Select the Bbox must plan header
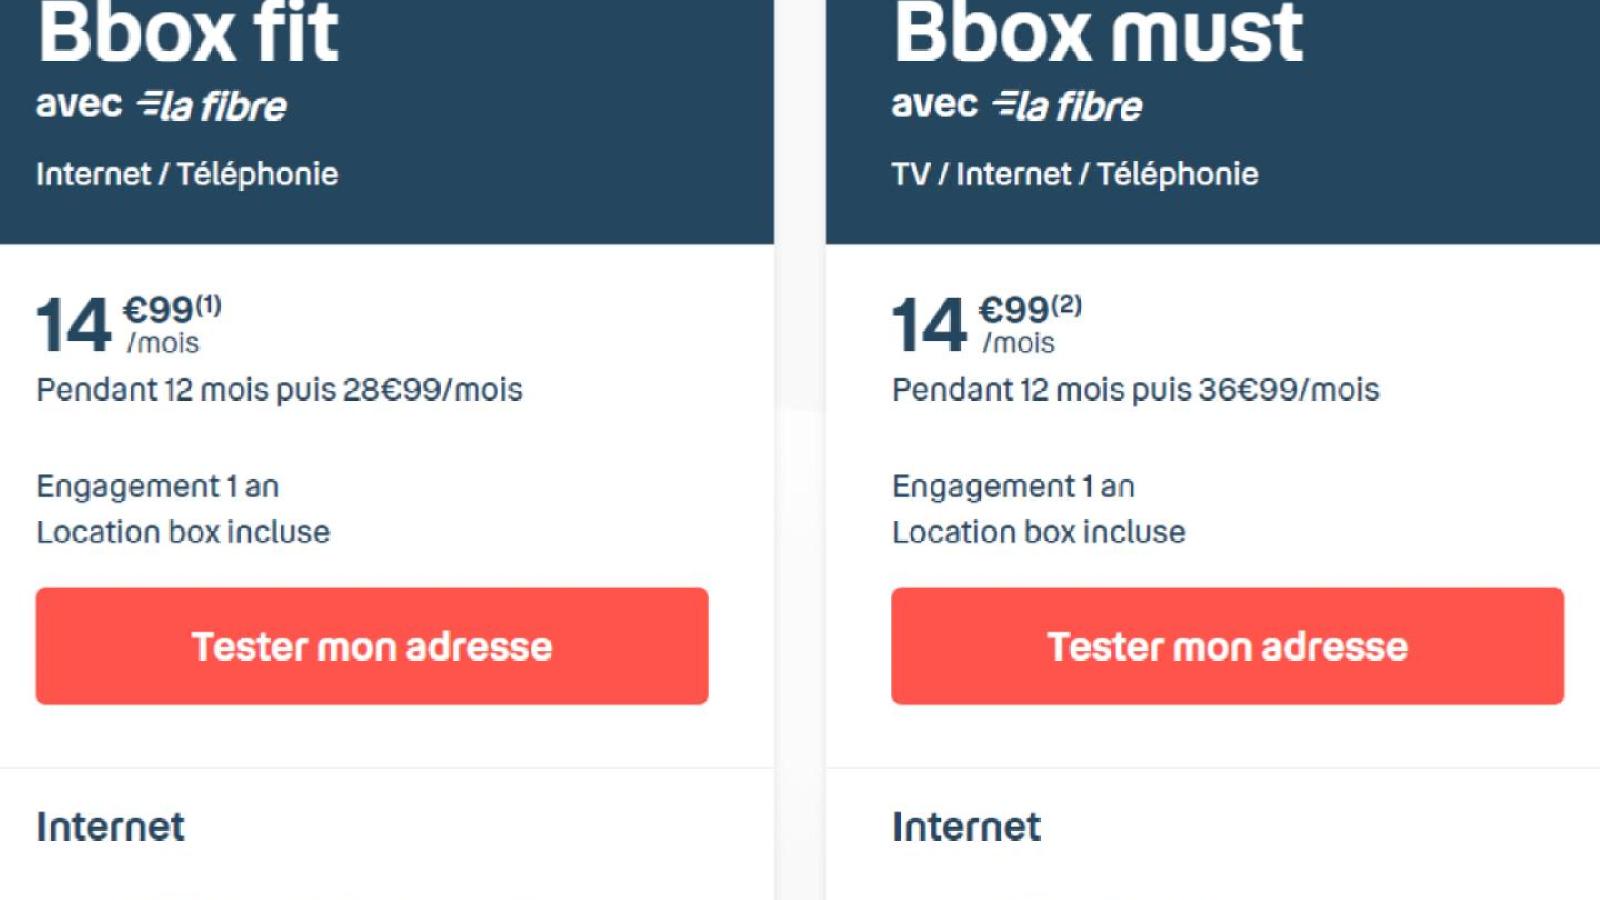 click(1098, 35)
